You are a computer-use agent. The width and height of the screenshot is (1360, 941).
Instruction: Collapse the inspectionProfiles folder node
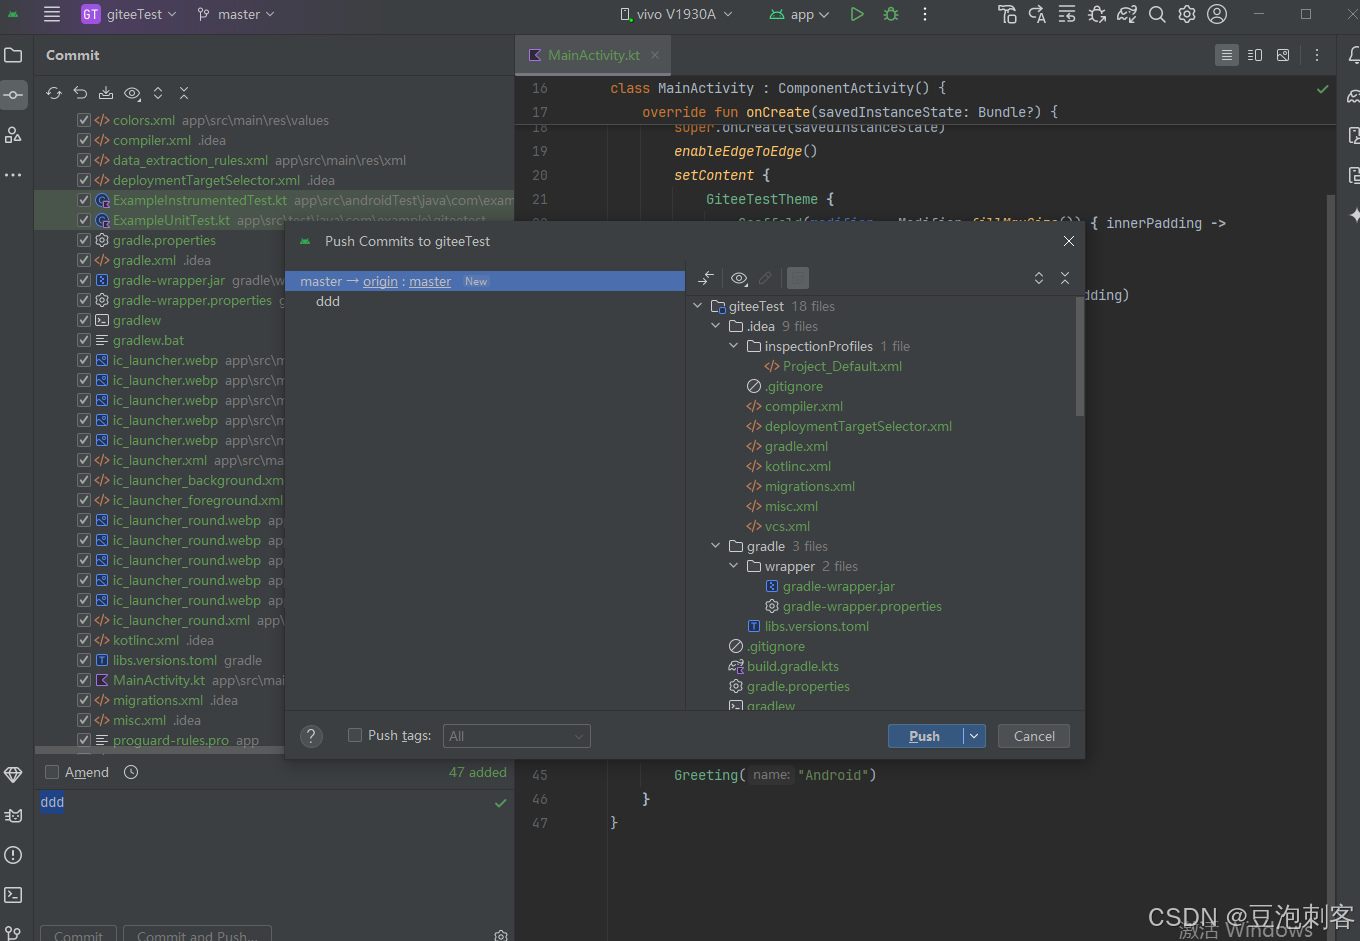(x=734, y=346)
